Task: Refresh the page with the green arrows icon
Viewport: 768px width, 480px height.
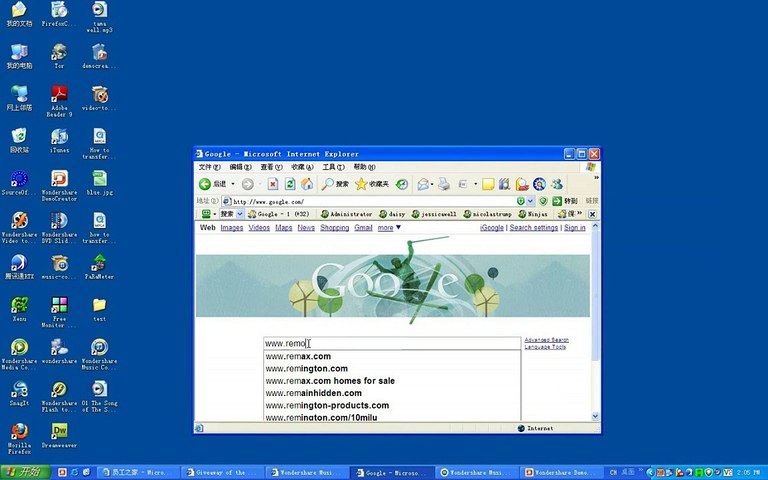Action: (290, 184)
